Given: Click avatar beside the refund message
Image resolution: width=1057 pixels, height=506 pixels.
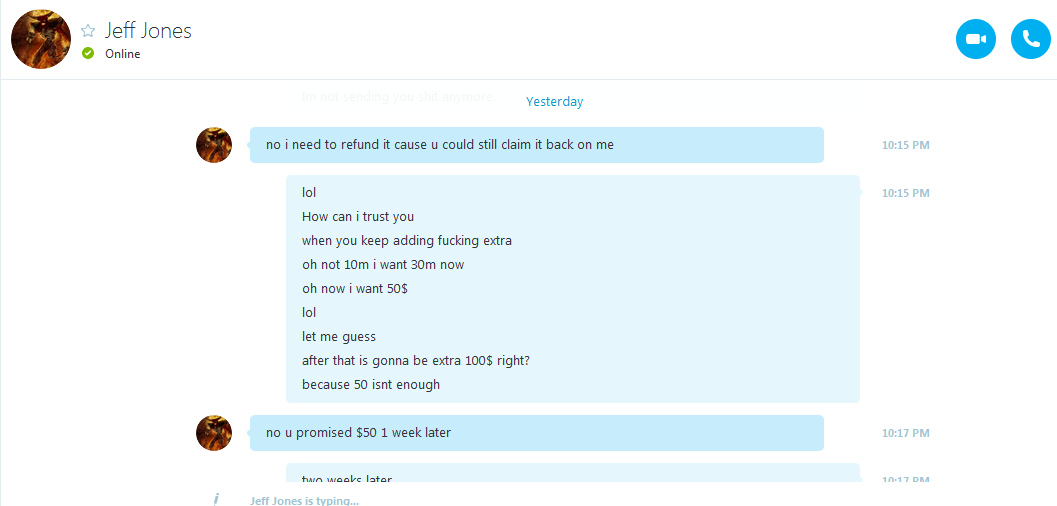Looking at the screenshot, I should tap(214, 145).
